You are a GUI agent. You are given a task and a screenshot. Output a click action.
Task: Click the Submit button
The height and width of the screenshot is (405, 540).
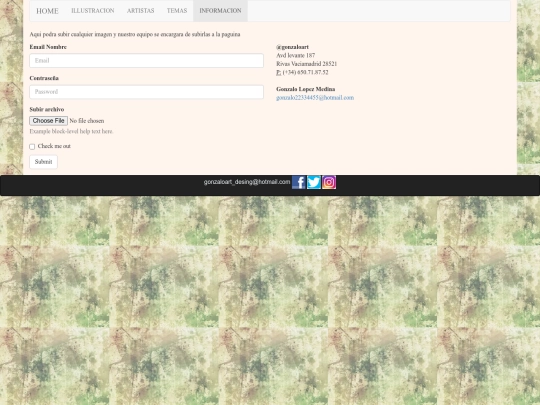(x=43, y=162)
